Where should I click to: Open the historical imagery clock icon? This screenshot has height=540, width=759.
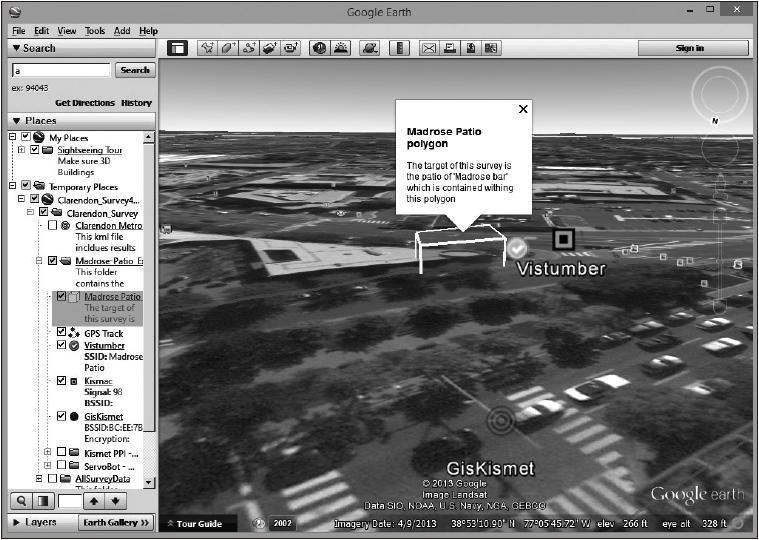[319, 48]
